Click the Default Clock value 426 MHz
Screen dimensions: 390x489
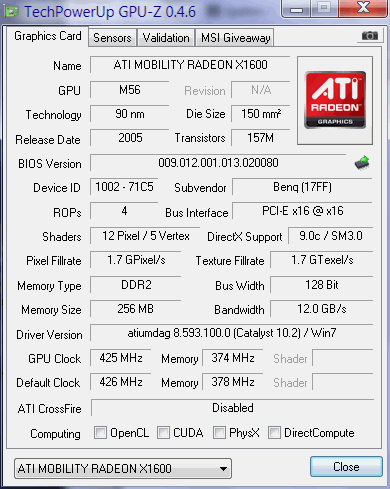pyautogui.click(x=121, y=382)
